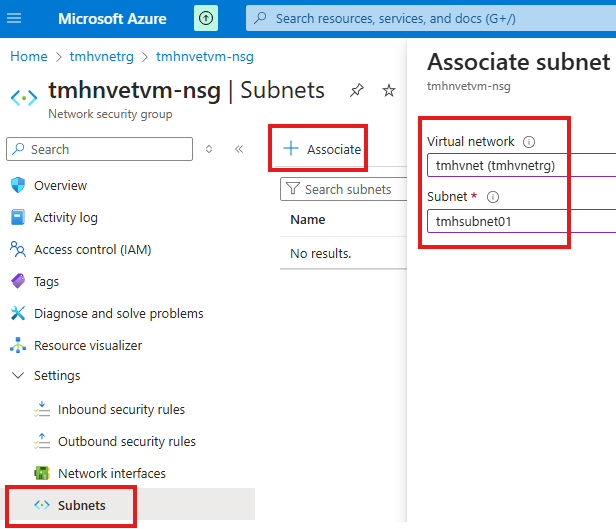Open Overview menu item

[60, 185]
